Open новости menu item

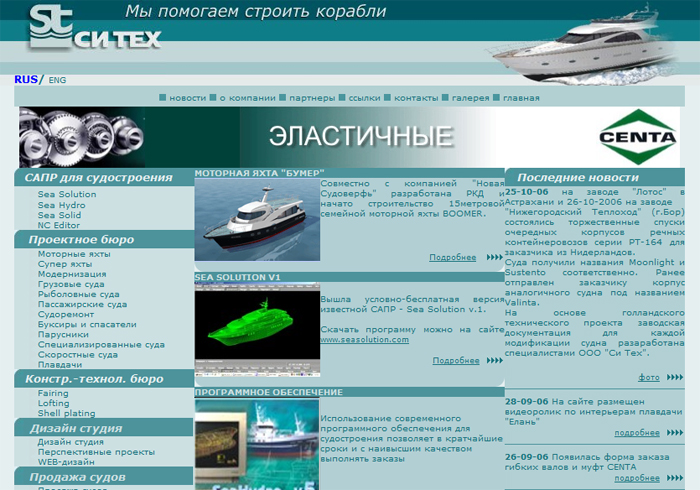pos(188,98)
